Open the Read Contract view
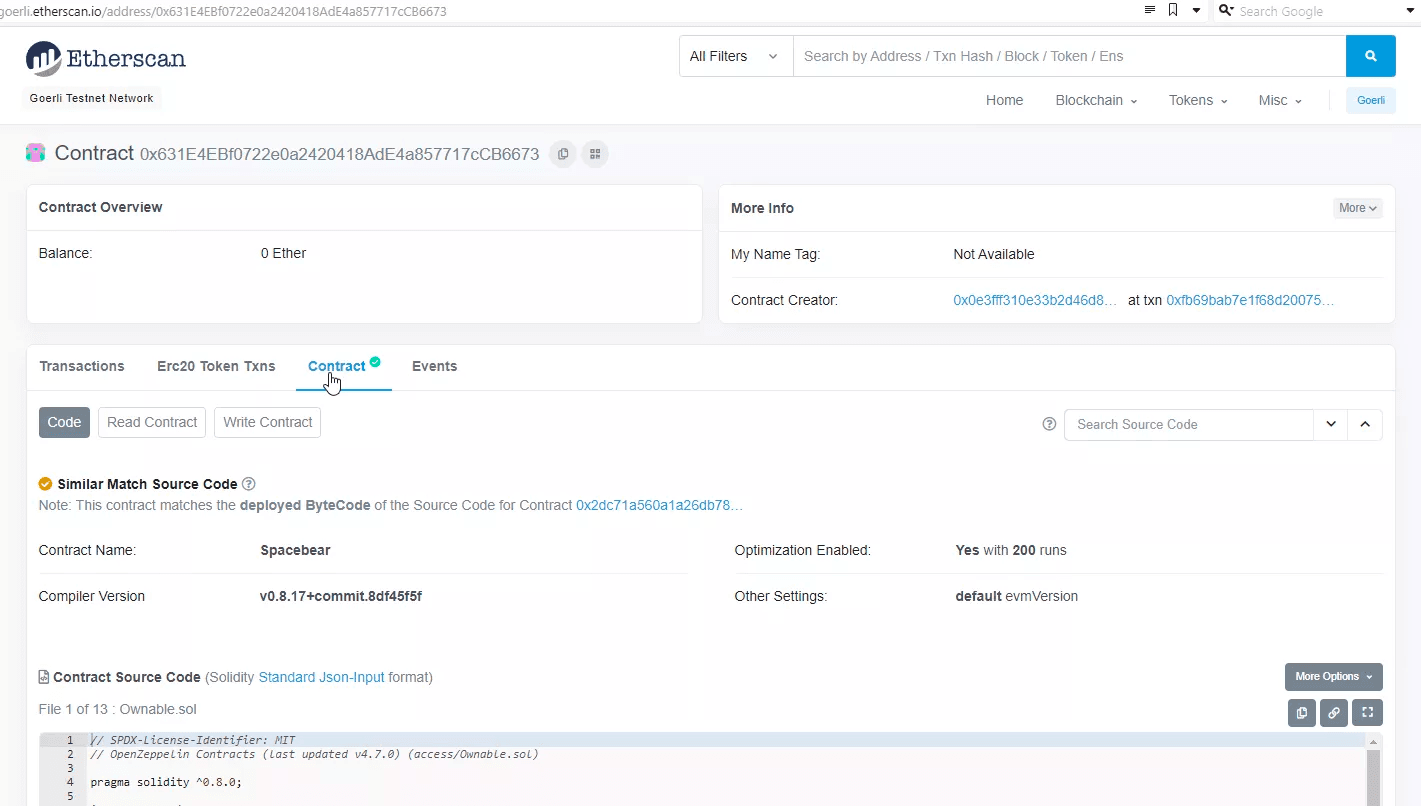This screenshot has width=1421, height=806. pos(152,422)
